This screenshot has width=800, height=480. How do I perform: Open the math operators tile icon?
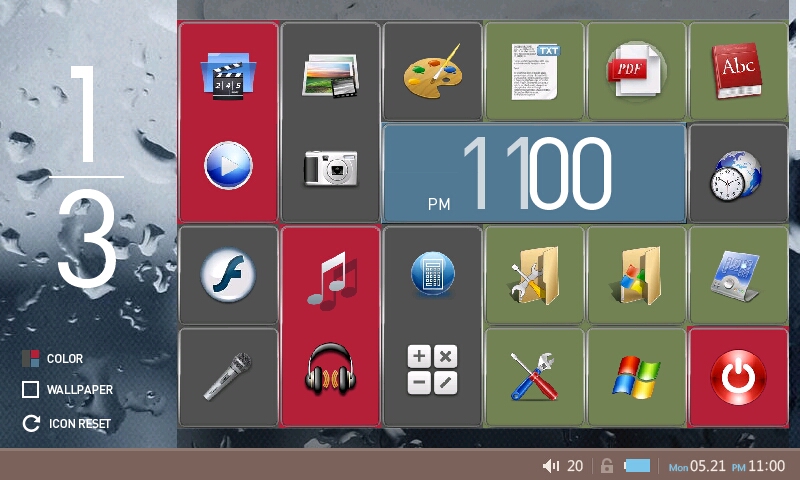click(x=432, y=370)
